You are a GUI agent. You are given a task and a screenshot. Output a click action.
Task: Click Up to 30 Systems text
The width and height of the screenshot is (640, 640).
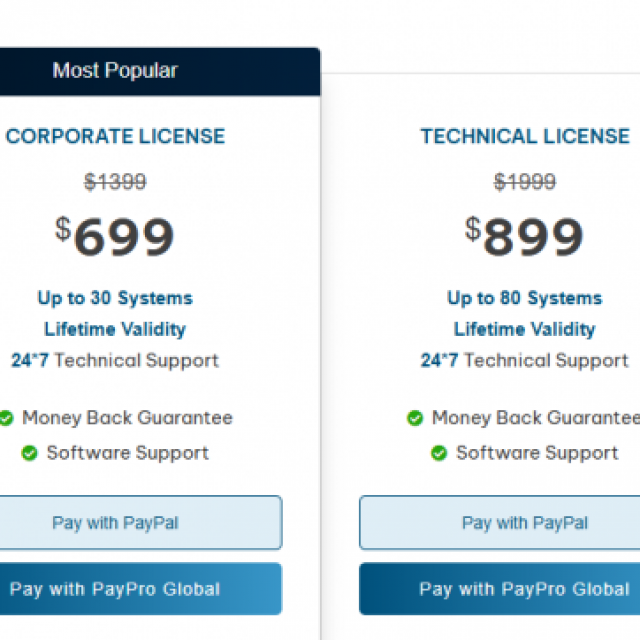[115, 298]
